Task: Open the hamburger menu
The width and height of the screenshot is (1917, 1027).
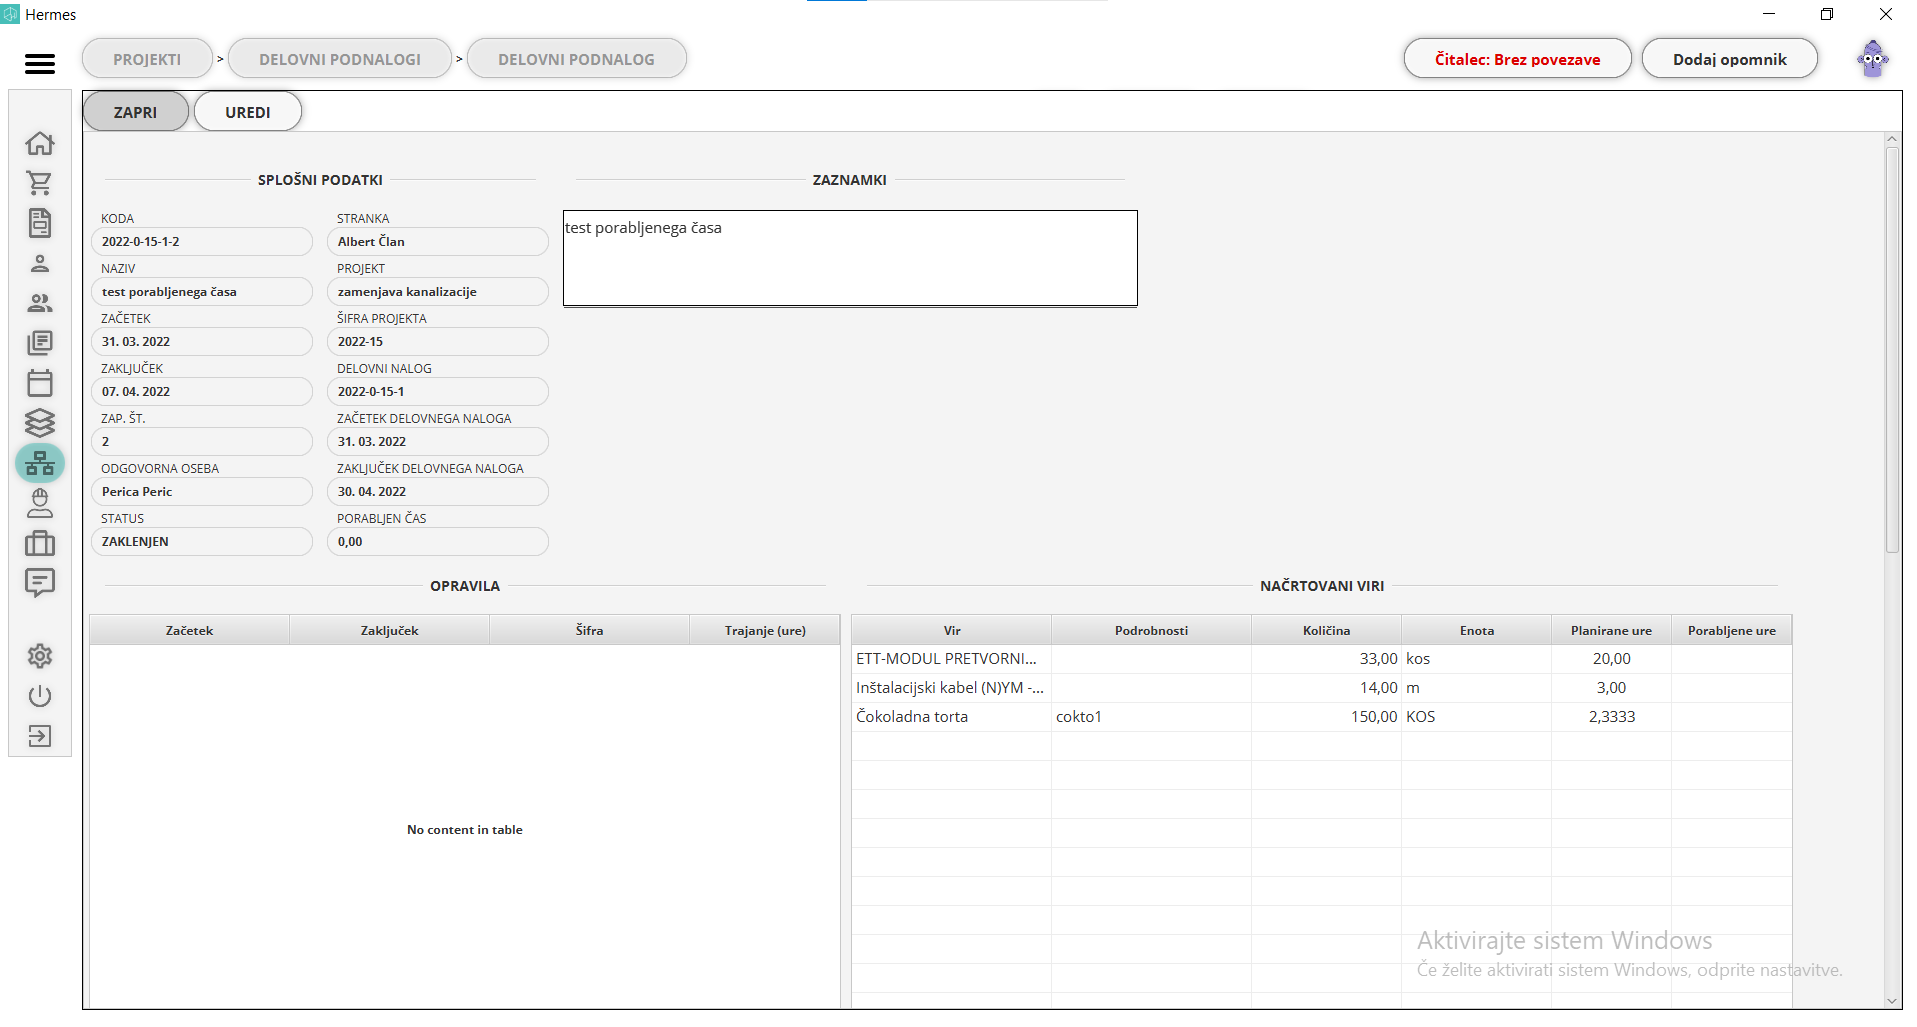Action: 40,64
